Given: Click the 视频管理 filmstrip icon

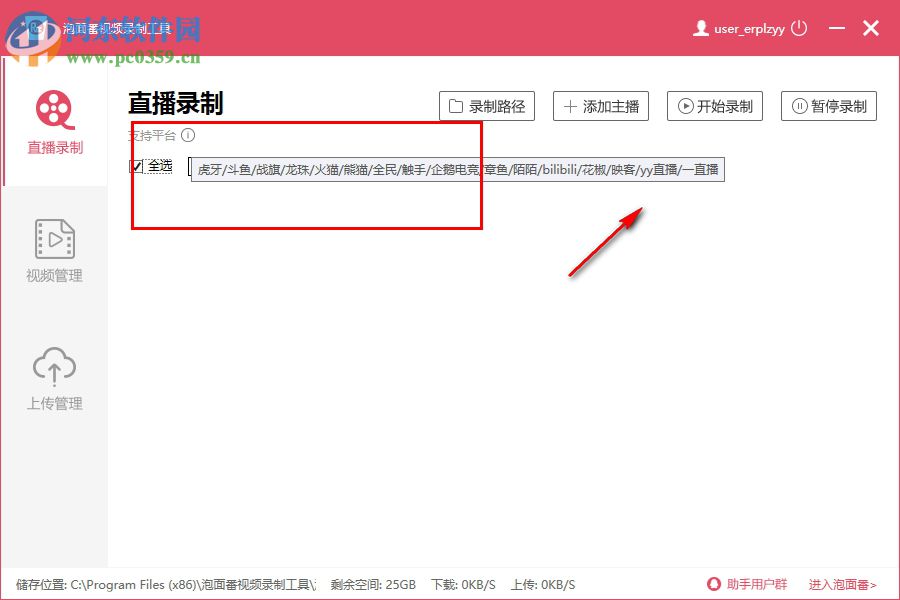Looking at the screenshot, I should pyautogui.click(x=53, y=239).
